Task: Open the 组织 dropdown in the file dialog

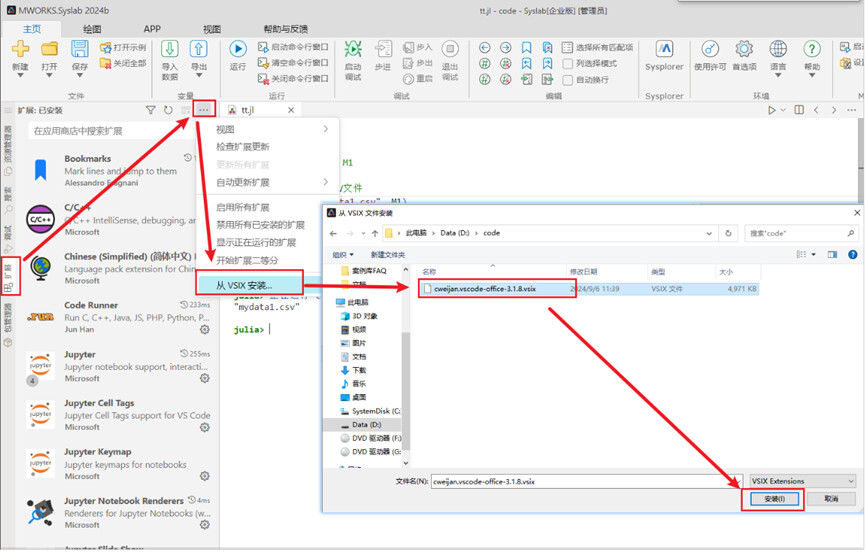Action: pos(343,254)
